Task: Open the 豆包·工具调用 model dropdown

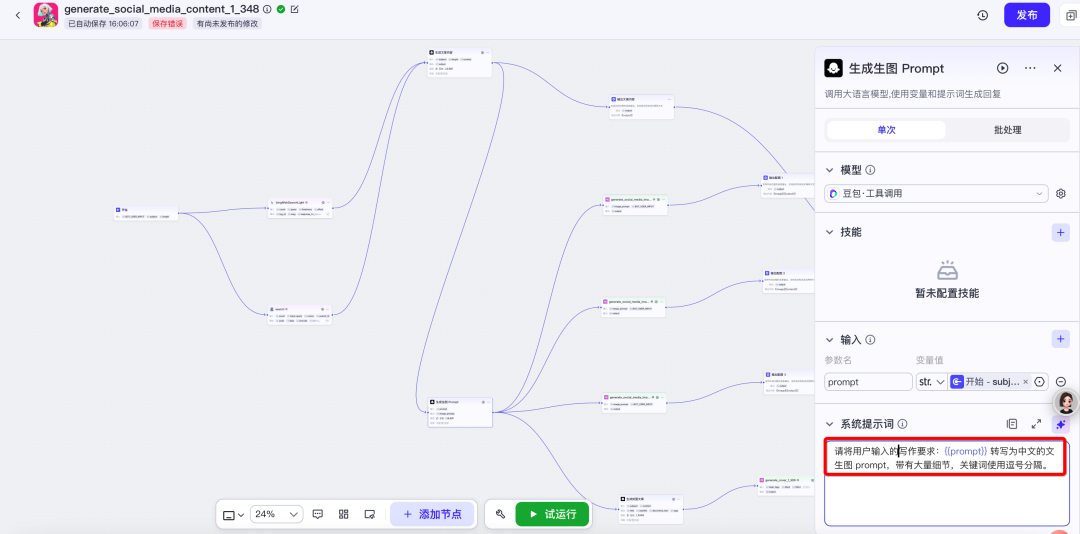Action: (937, 194)
